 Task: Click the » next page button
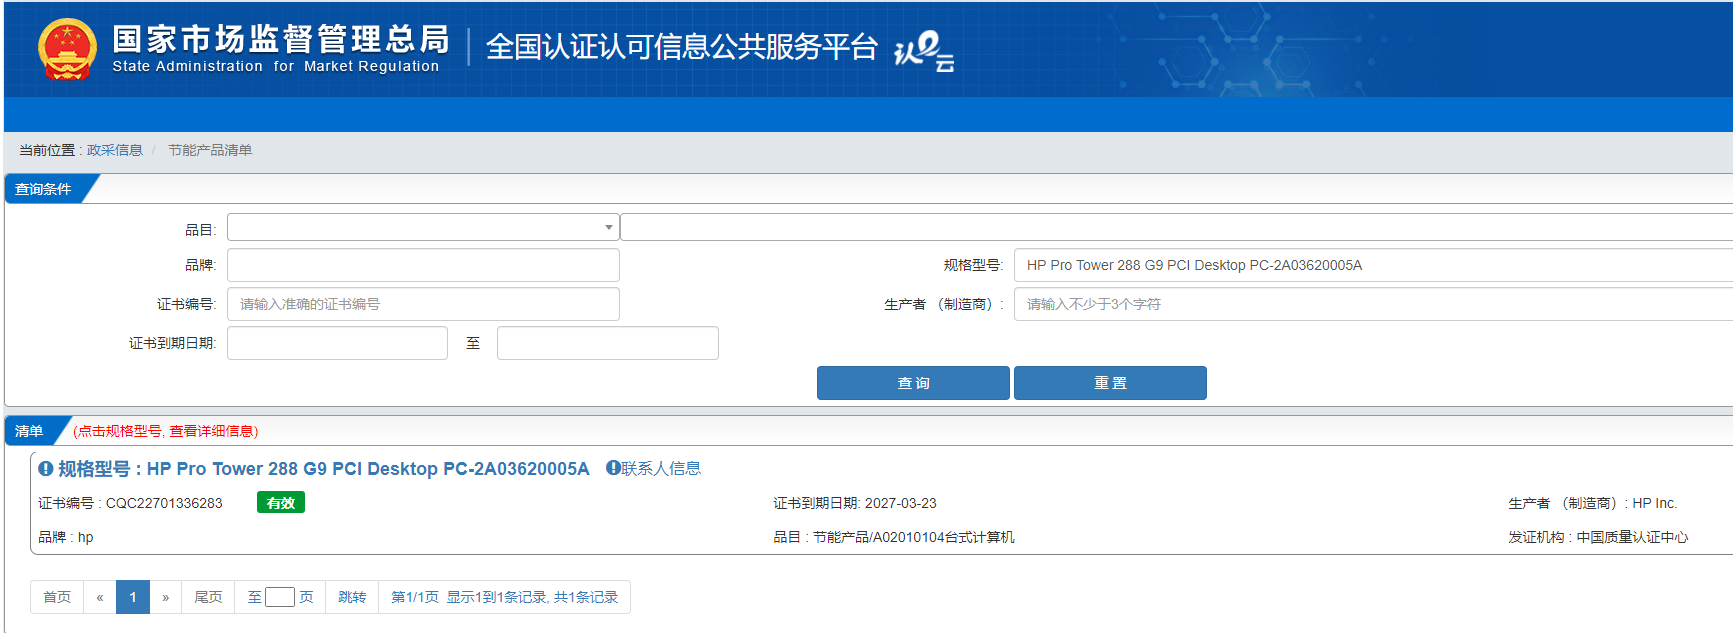[166, 597]
